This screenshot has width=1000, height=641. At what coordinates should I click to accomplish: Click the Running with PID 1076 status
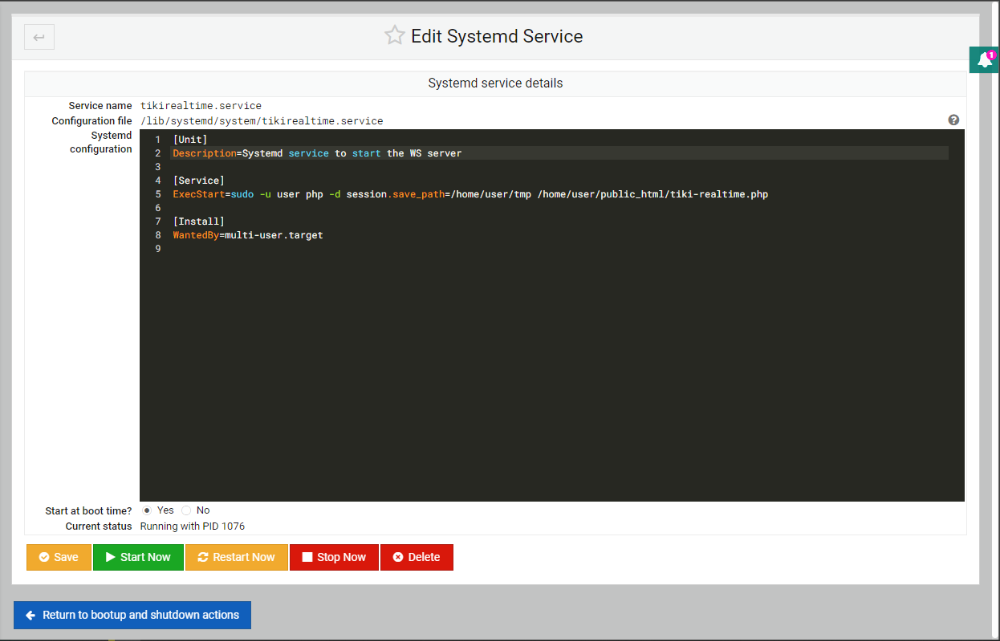[x=193, y=526]
